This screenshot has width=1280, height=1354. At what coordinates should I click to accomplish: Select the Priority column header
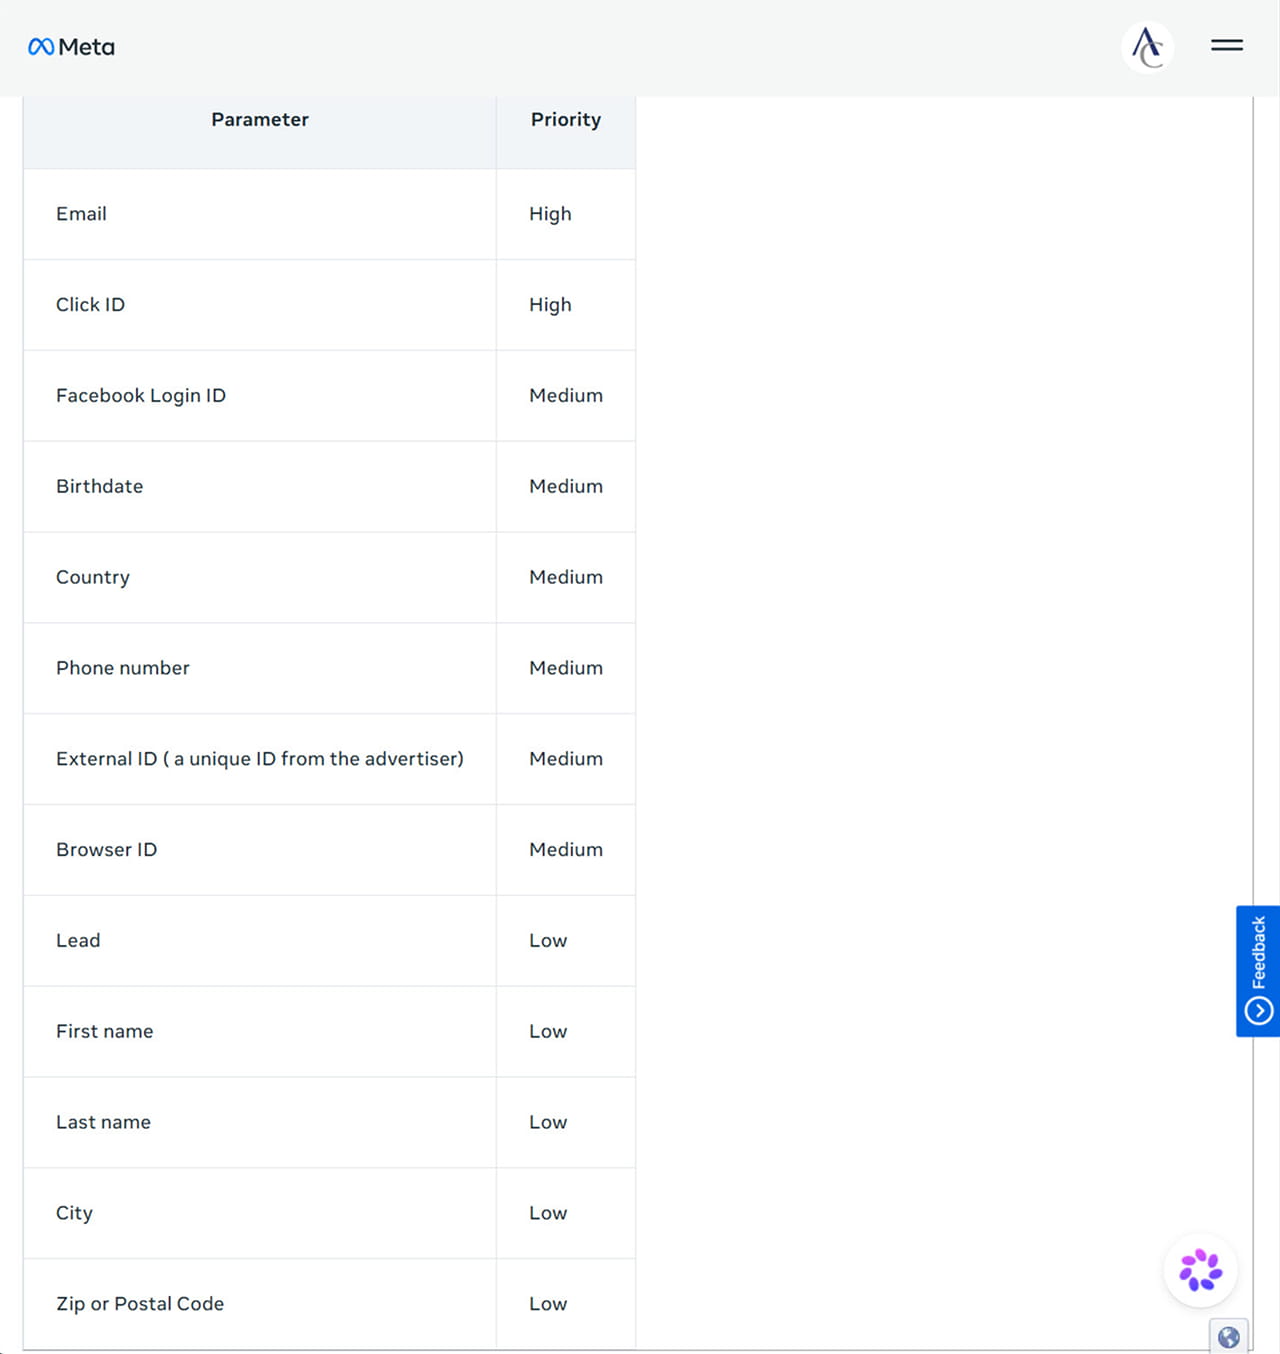point(566,120)
